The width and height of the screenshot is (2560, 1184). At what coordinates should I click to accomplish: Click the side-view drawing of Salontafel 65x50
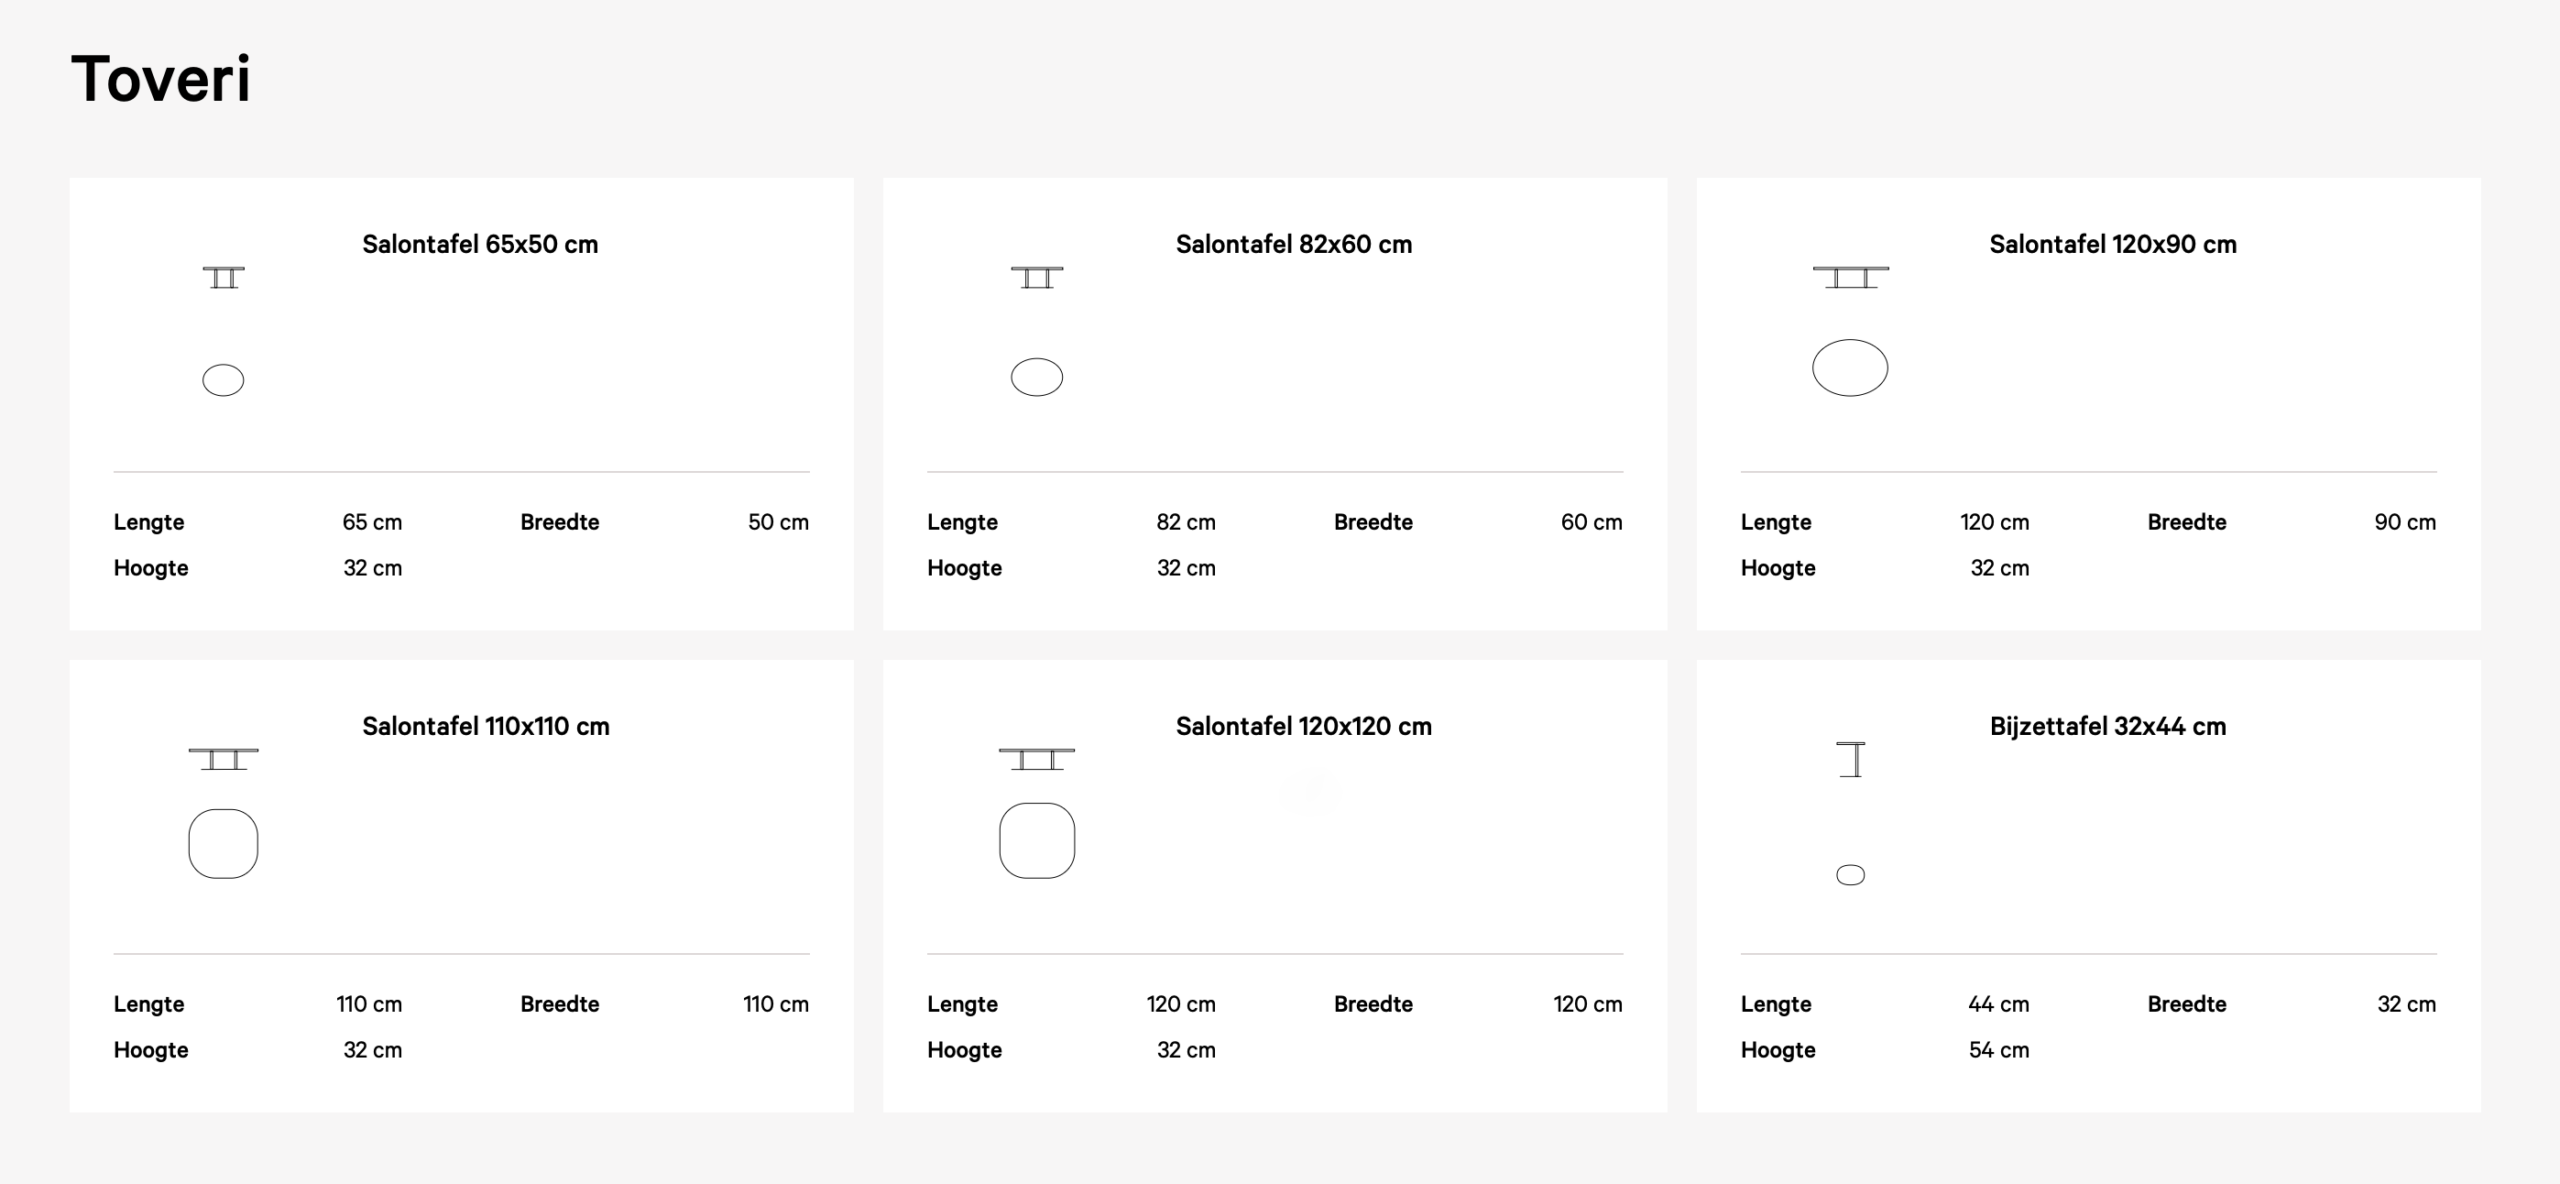pos(223,277)
